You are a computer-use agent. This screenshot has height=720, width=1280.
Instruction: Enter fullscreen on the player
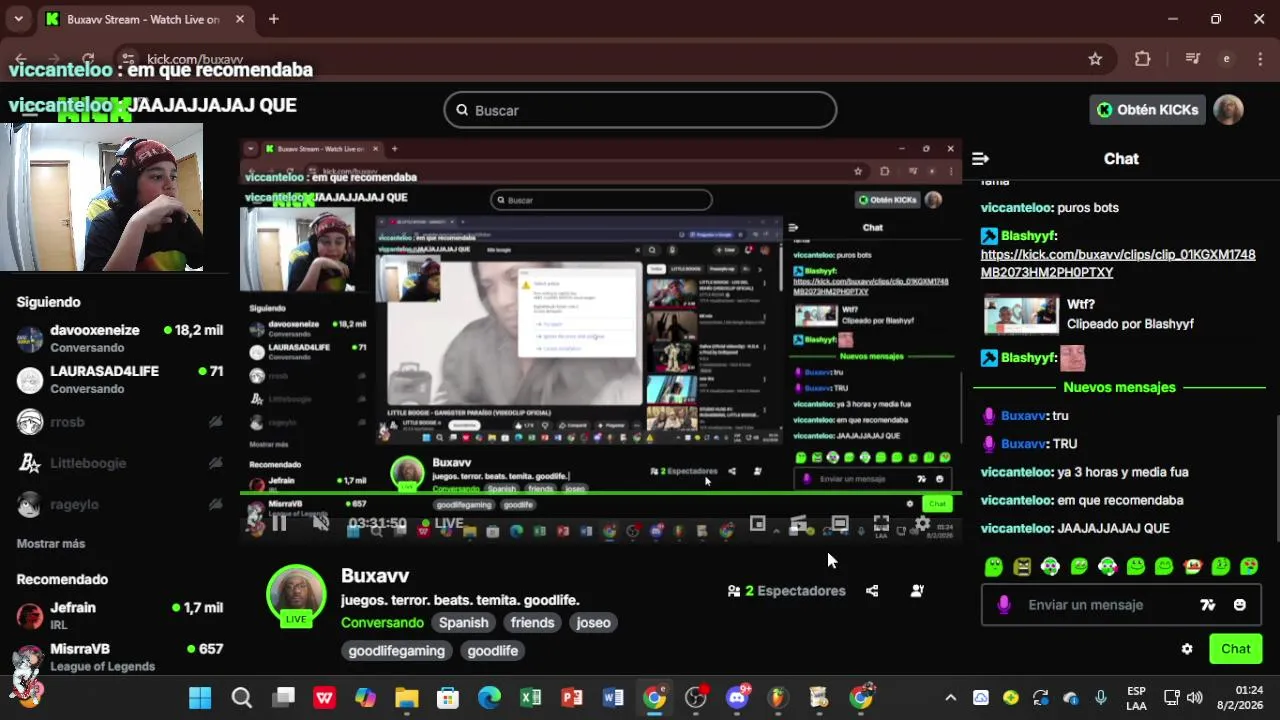[881, 523]
